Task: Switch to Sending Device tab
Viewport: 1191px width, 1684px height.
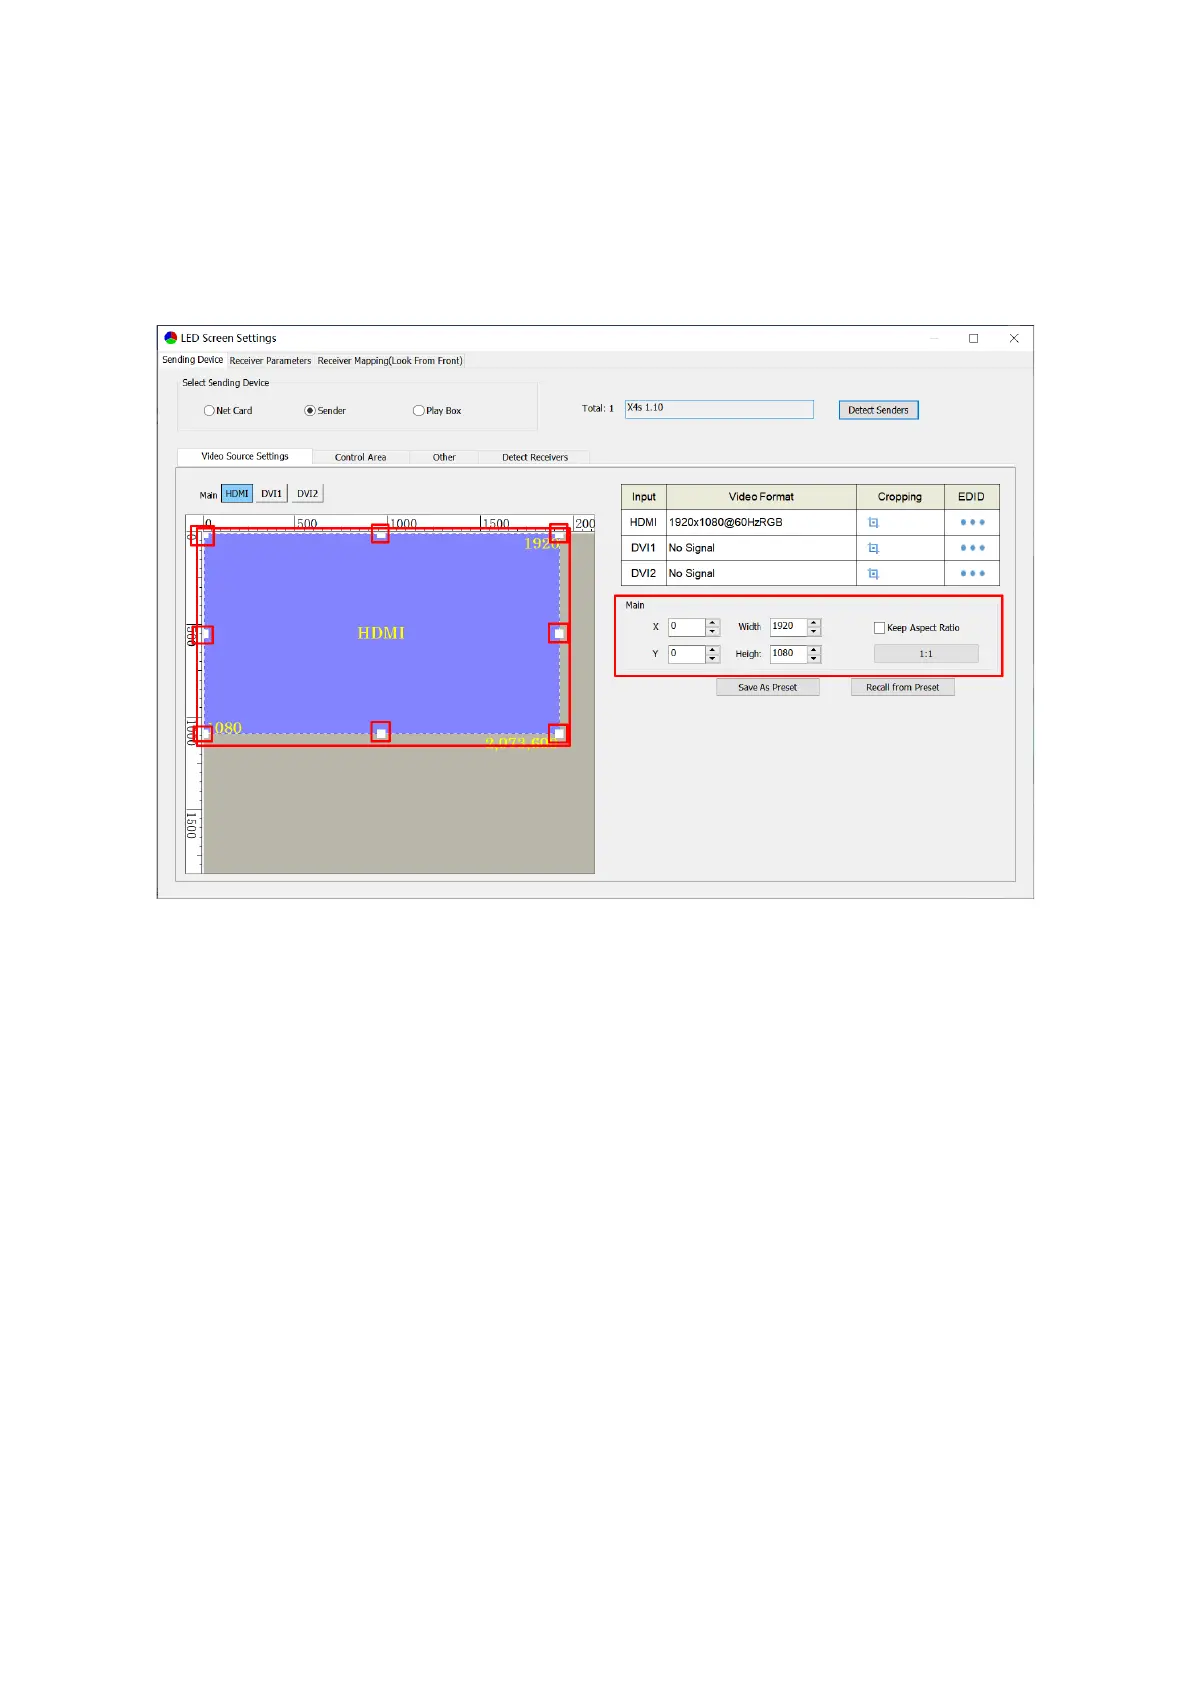Action: click(x=193, y=360)
